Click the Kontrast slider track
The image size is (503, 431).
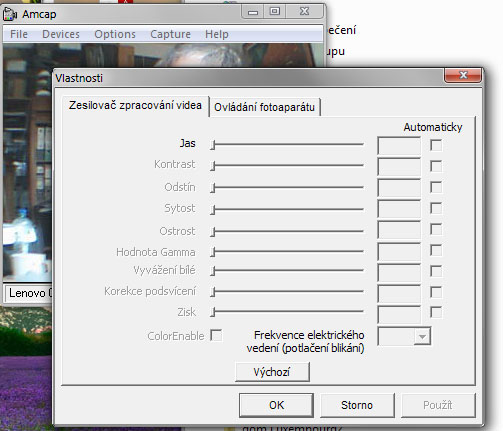coord(287,165)
